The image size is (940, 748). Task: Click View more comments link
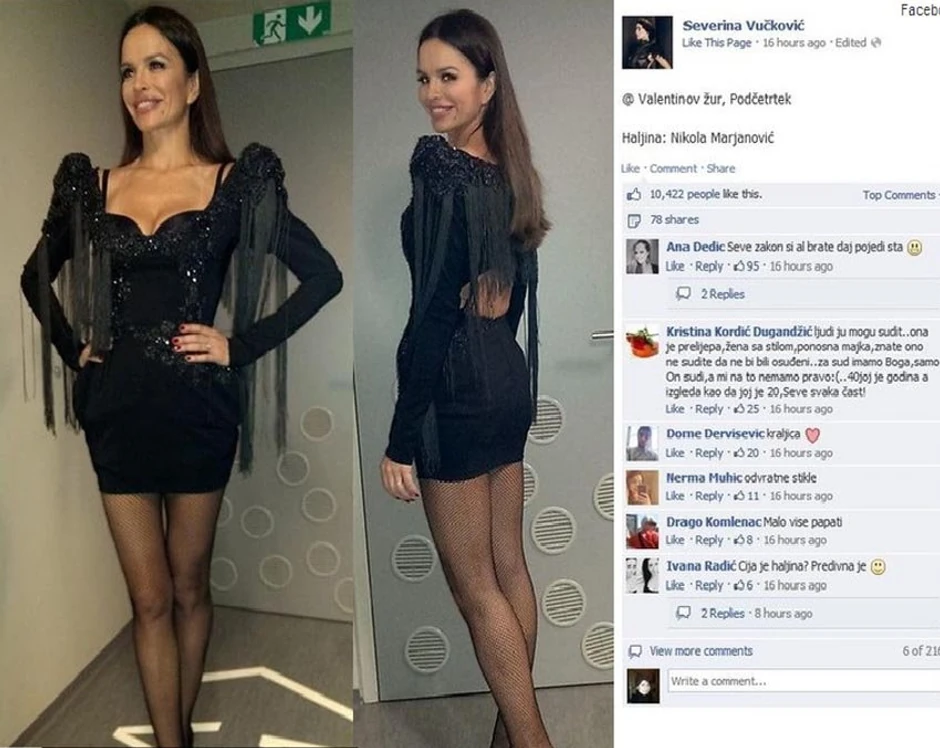701,651
